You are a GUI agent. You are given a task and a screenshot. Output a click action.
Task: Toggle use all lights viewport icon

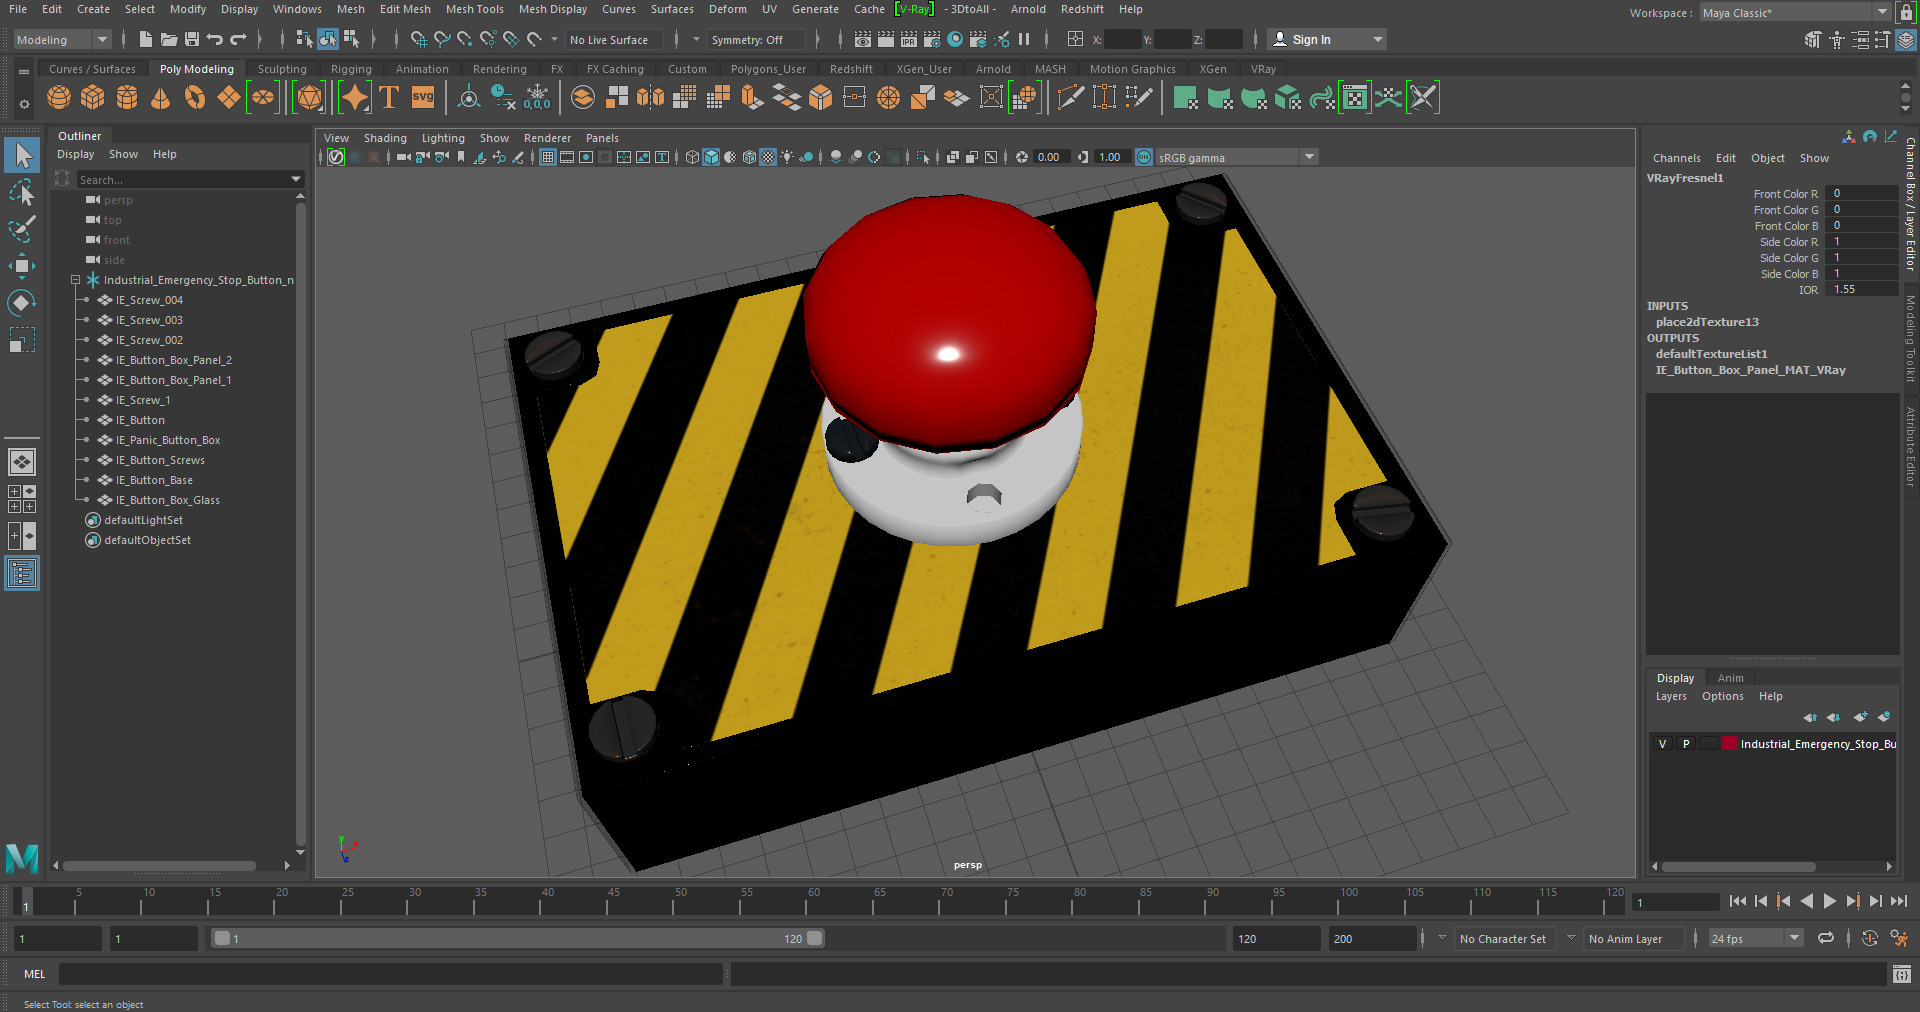pos(788,157)
